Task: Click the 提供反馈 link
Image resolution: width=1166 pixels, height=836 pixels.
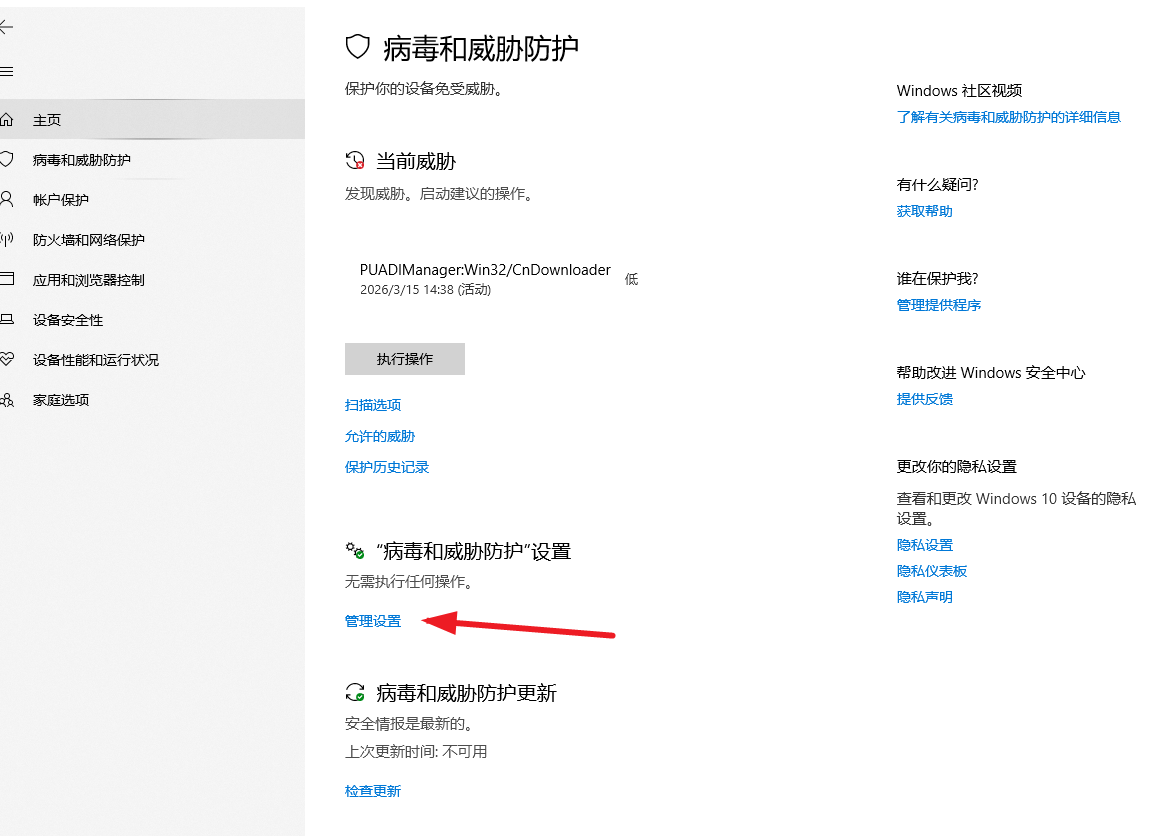Action: pos(924,399)
